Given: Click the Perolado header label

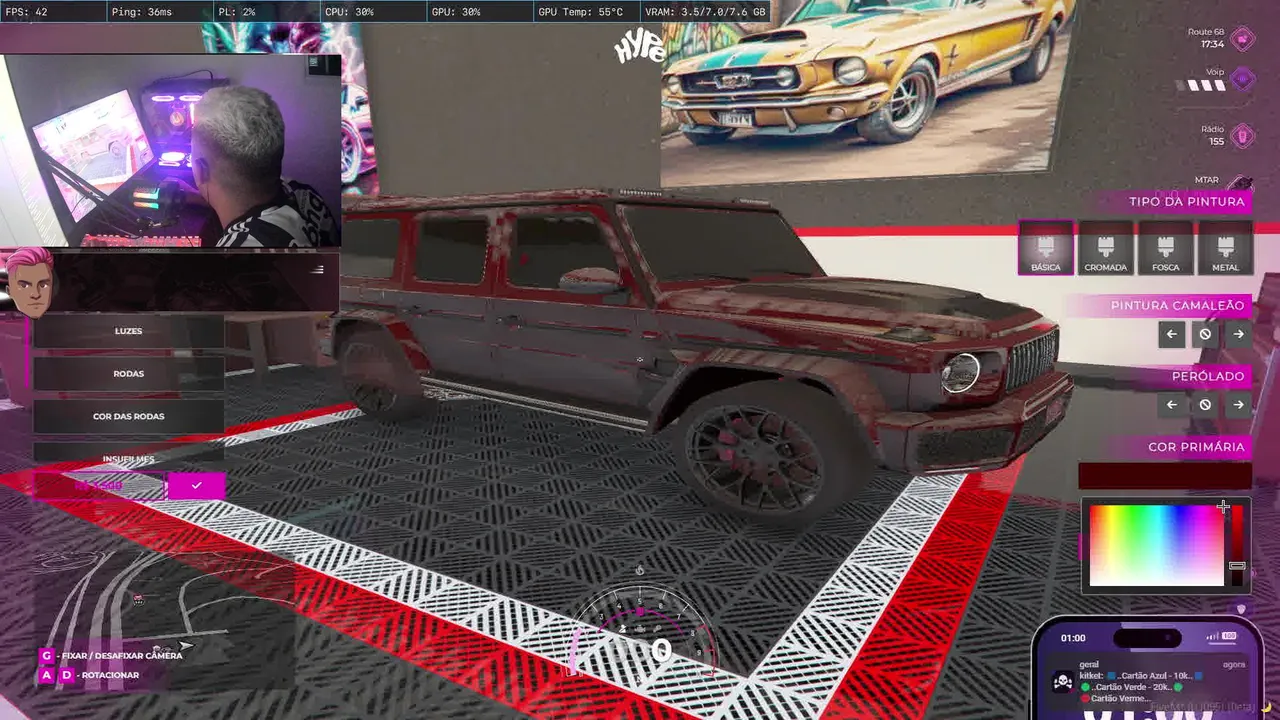Looking at the screenshot, I should tap(1208, 376).
